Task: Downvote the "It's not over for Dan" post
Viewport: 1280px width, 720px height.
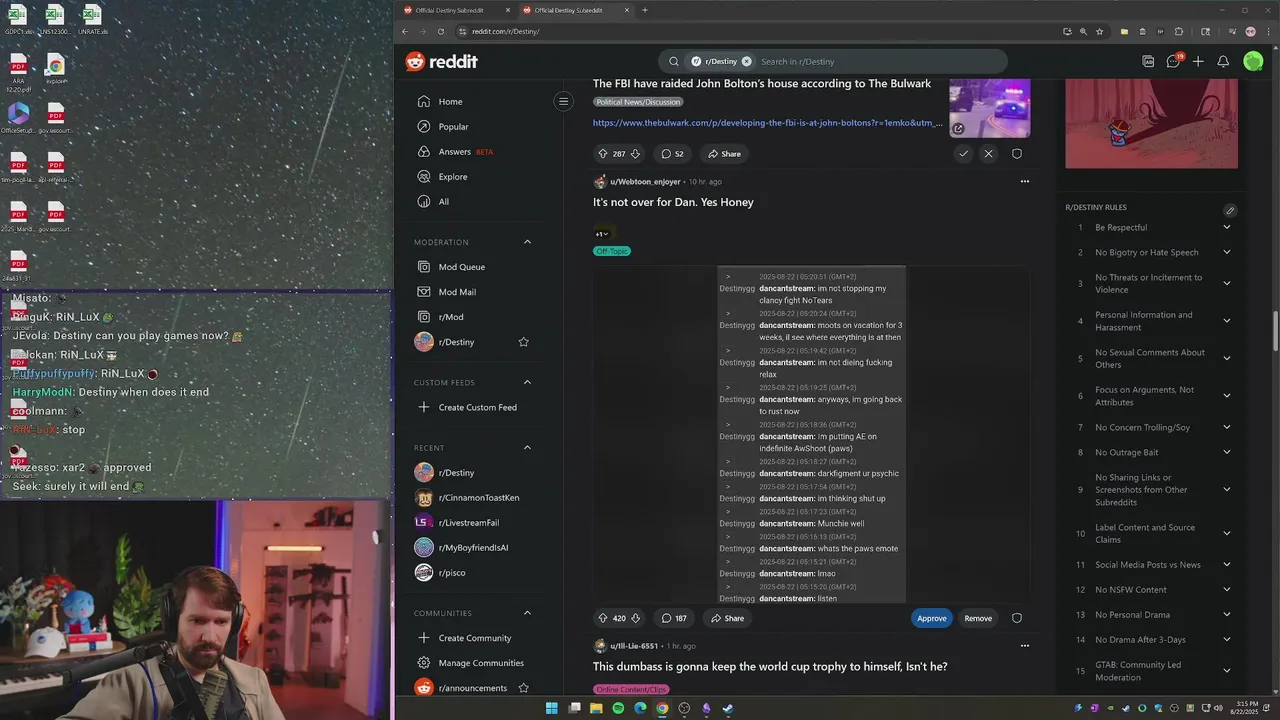Action: (x=636, y=618)
